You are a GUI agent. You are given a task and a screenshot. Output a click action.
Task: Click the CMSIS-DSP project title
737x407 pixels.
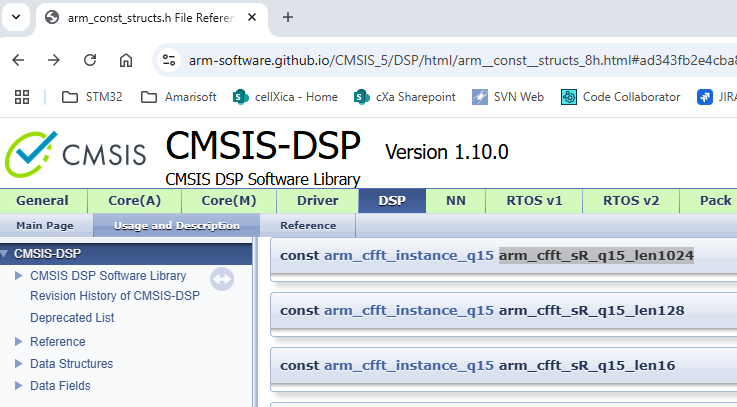coord(263,145)
